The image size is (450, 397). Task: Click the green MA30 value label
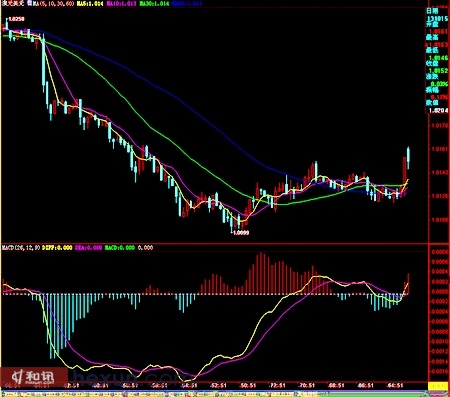click(154, 4)
